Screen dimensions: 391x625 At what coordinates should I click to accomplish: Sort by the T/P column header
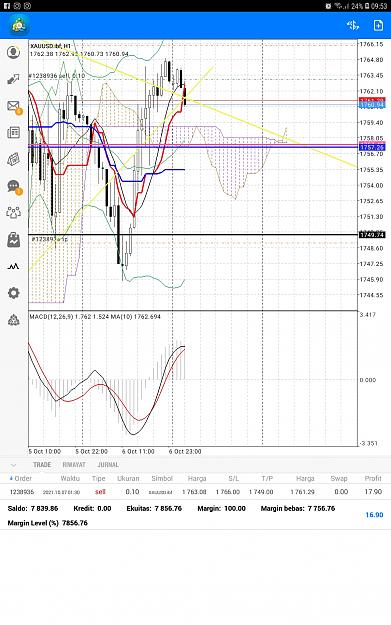[x=267, y=478]
